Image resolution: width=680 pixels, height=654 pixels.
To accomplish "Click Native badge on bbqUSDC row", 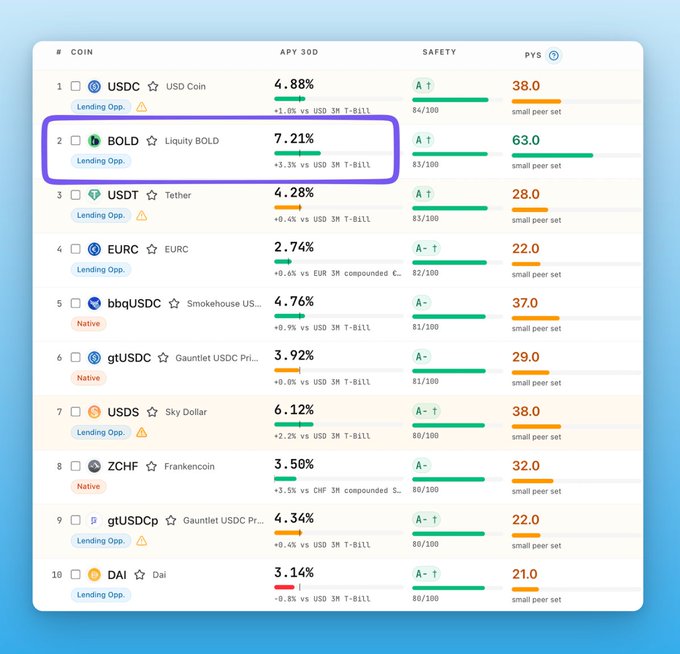I will click(x=88, y=324).
